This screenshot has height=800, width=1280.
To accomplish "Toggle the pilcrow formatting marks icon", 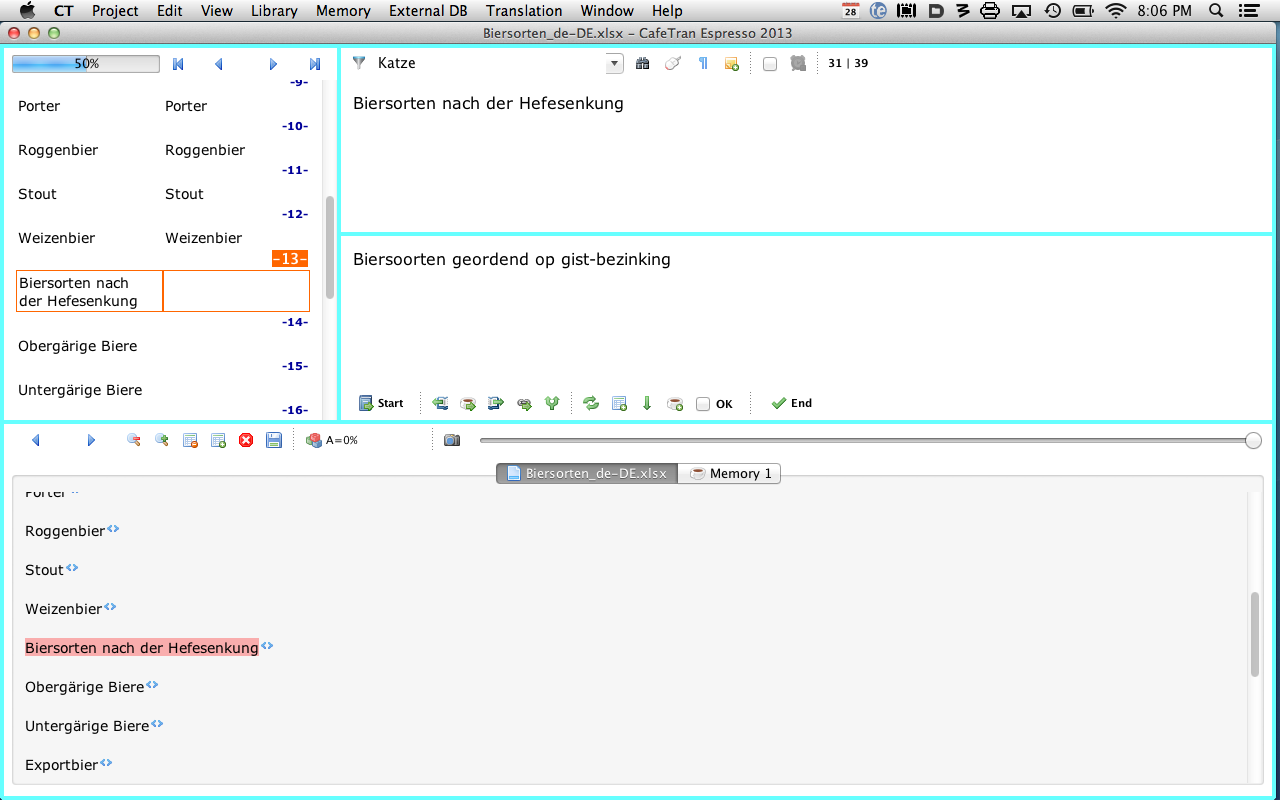I will point(703,64).
